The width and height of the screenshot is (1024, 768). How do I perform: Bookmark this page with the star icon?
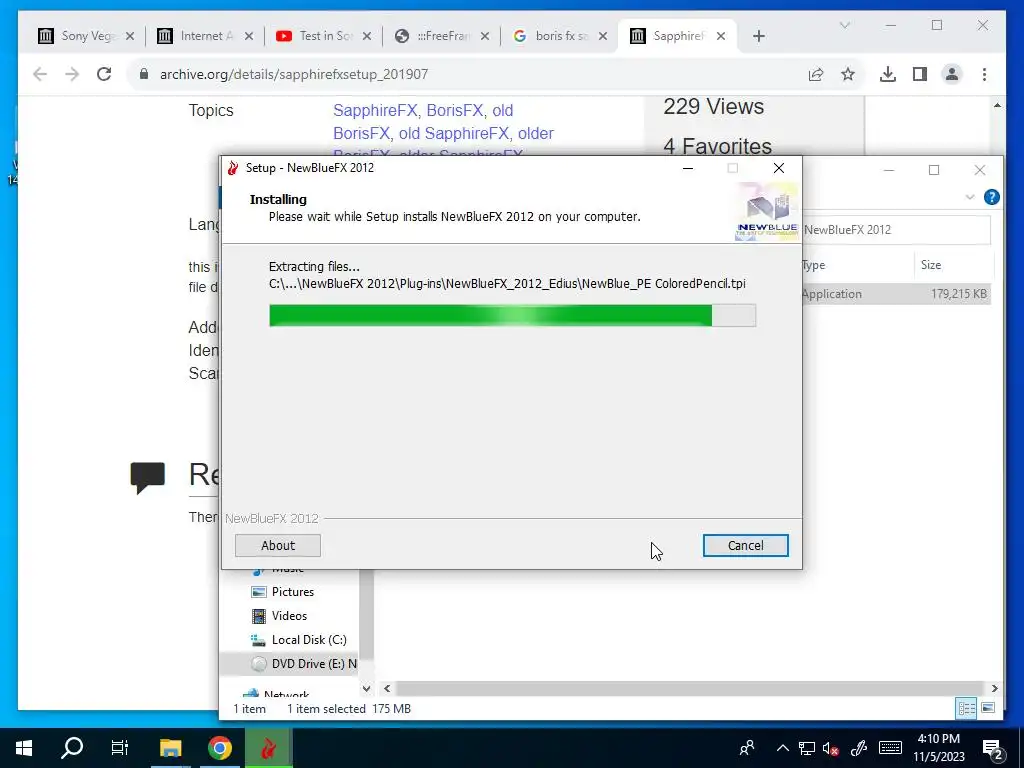pyautogui.click(x=848, y=74)
